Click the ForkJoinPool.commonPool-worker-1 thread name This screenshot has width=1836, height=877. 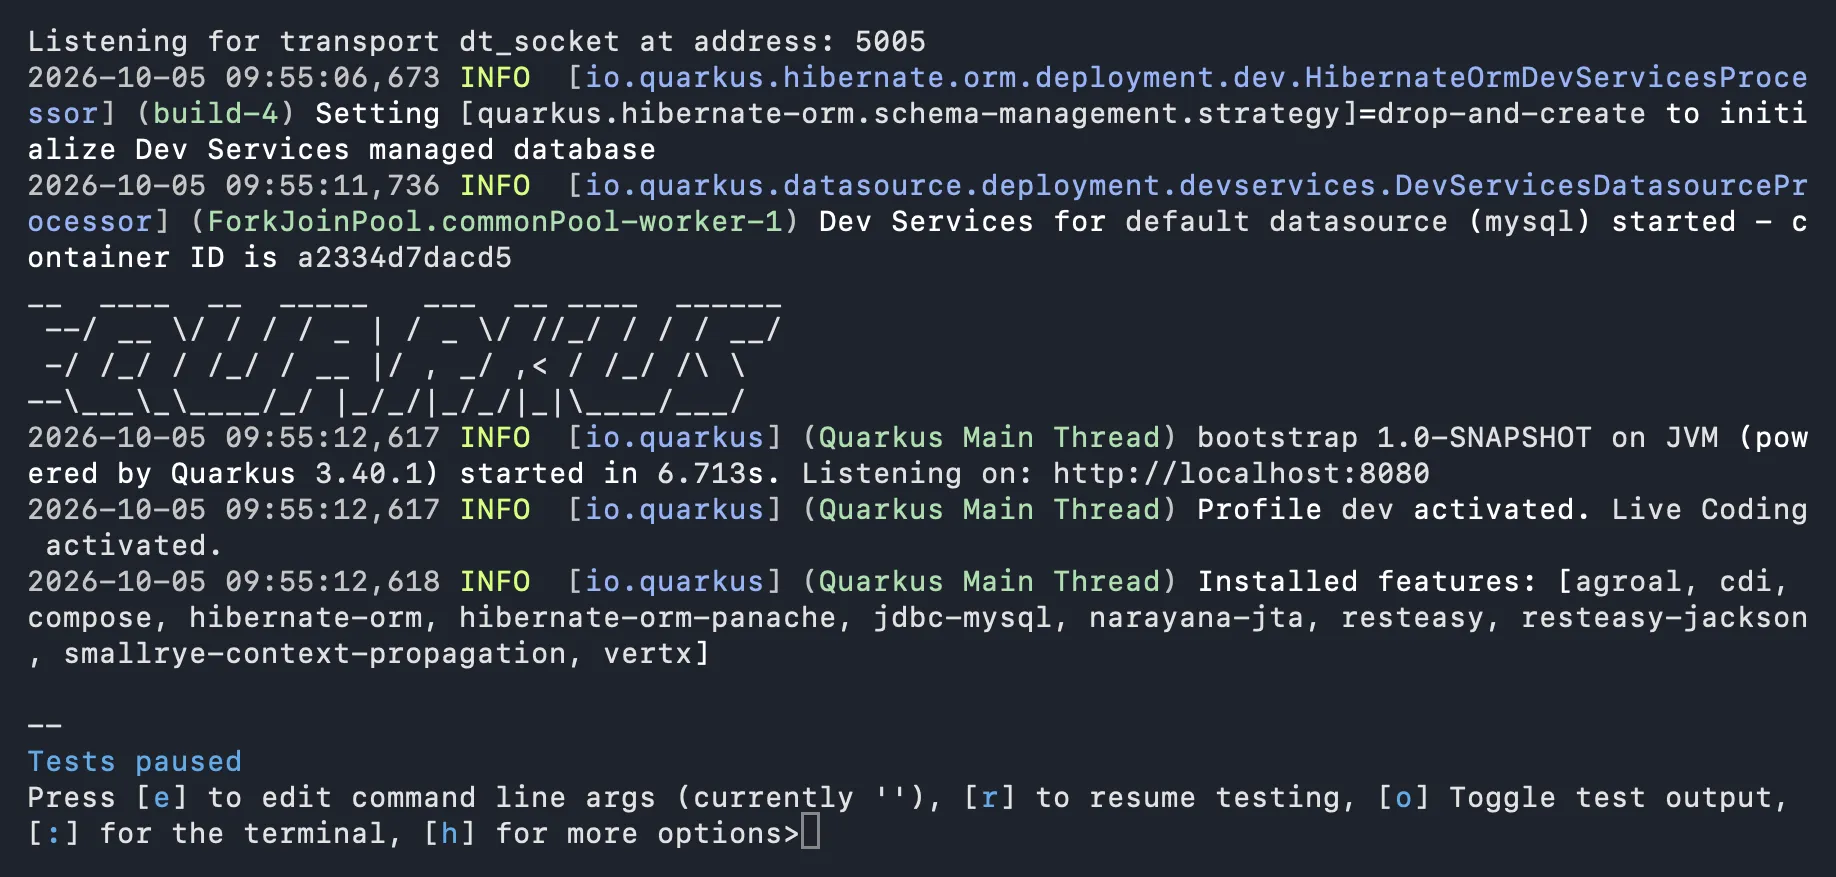495,221
